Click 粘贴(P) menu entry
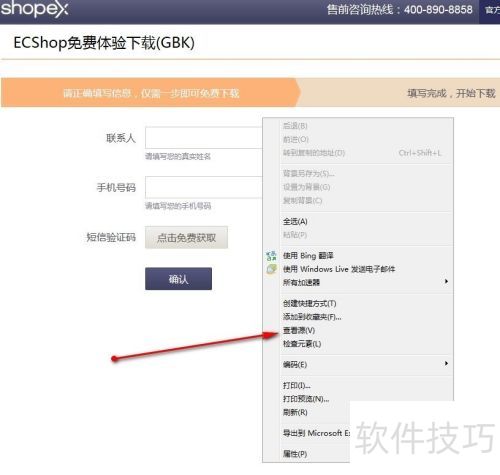Image resolution: width=500 pixels, height=475 pixels. coord(295,235)
